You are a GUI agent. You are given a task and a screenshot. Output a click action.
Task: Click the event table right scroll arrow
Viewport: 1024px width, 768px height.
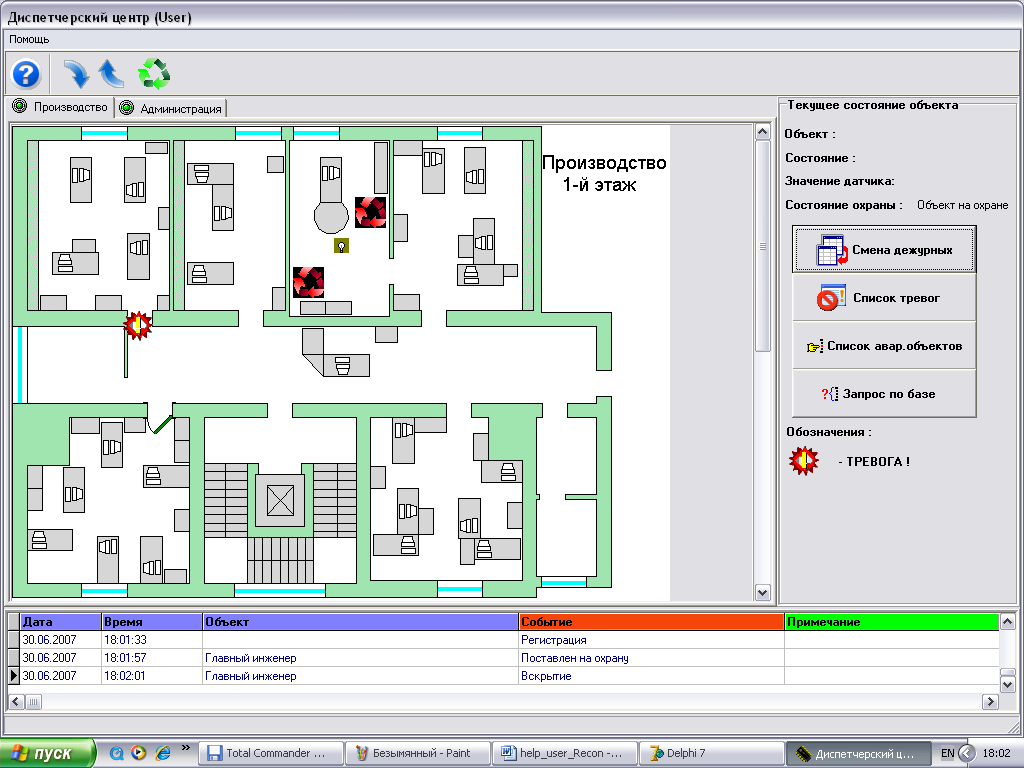[x=990, y=701]
